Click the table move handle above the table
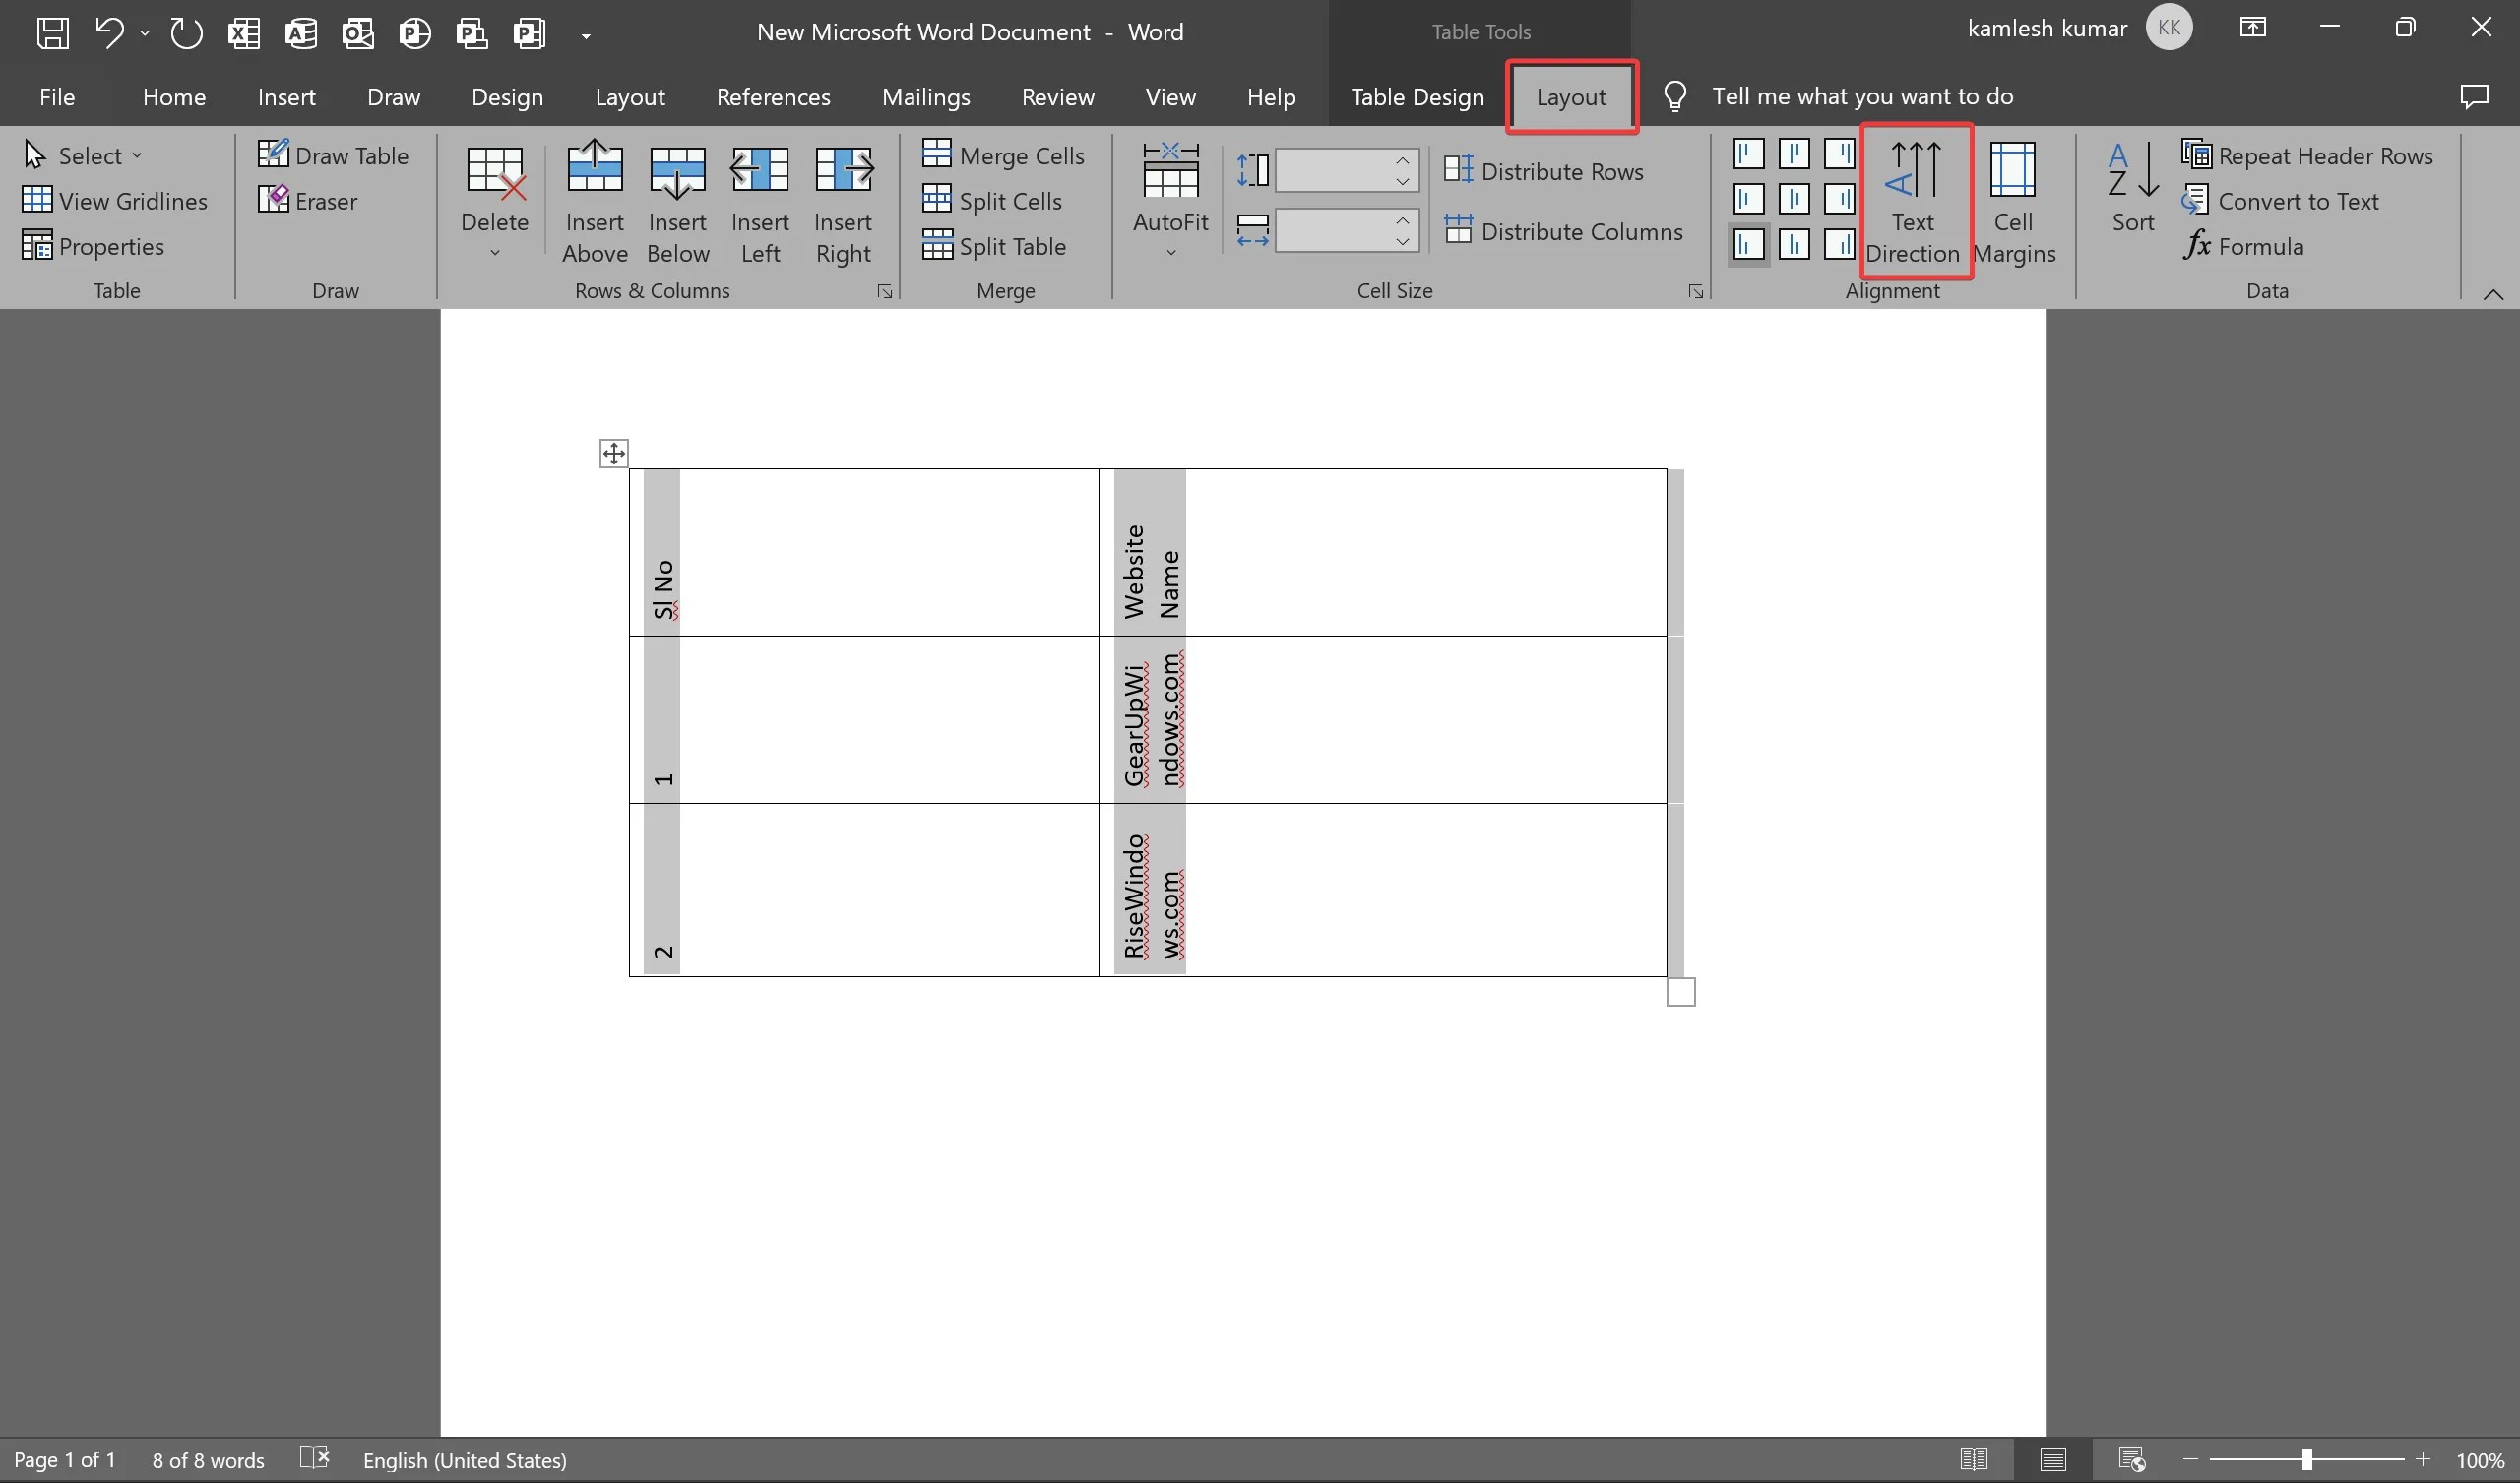 [x=612, y=452]
